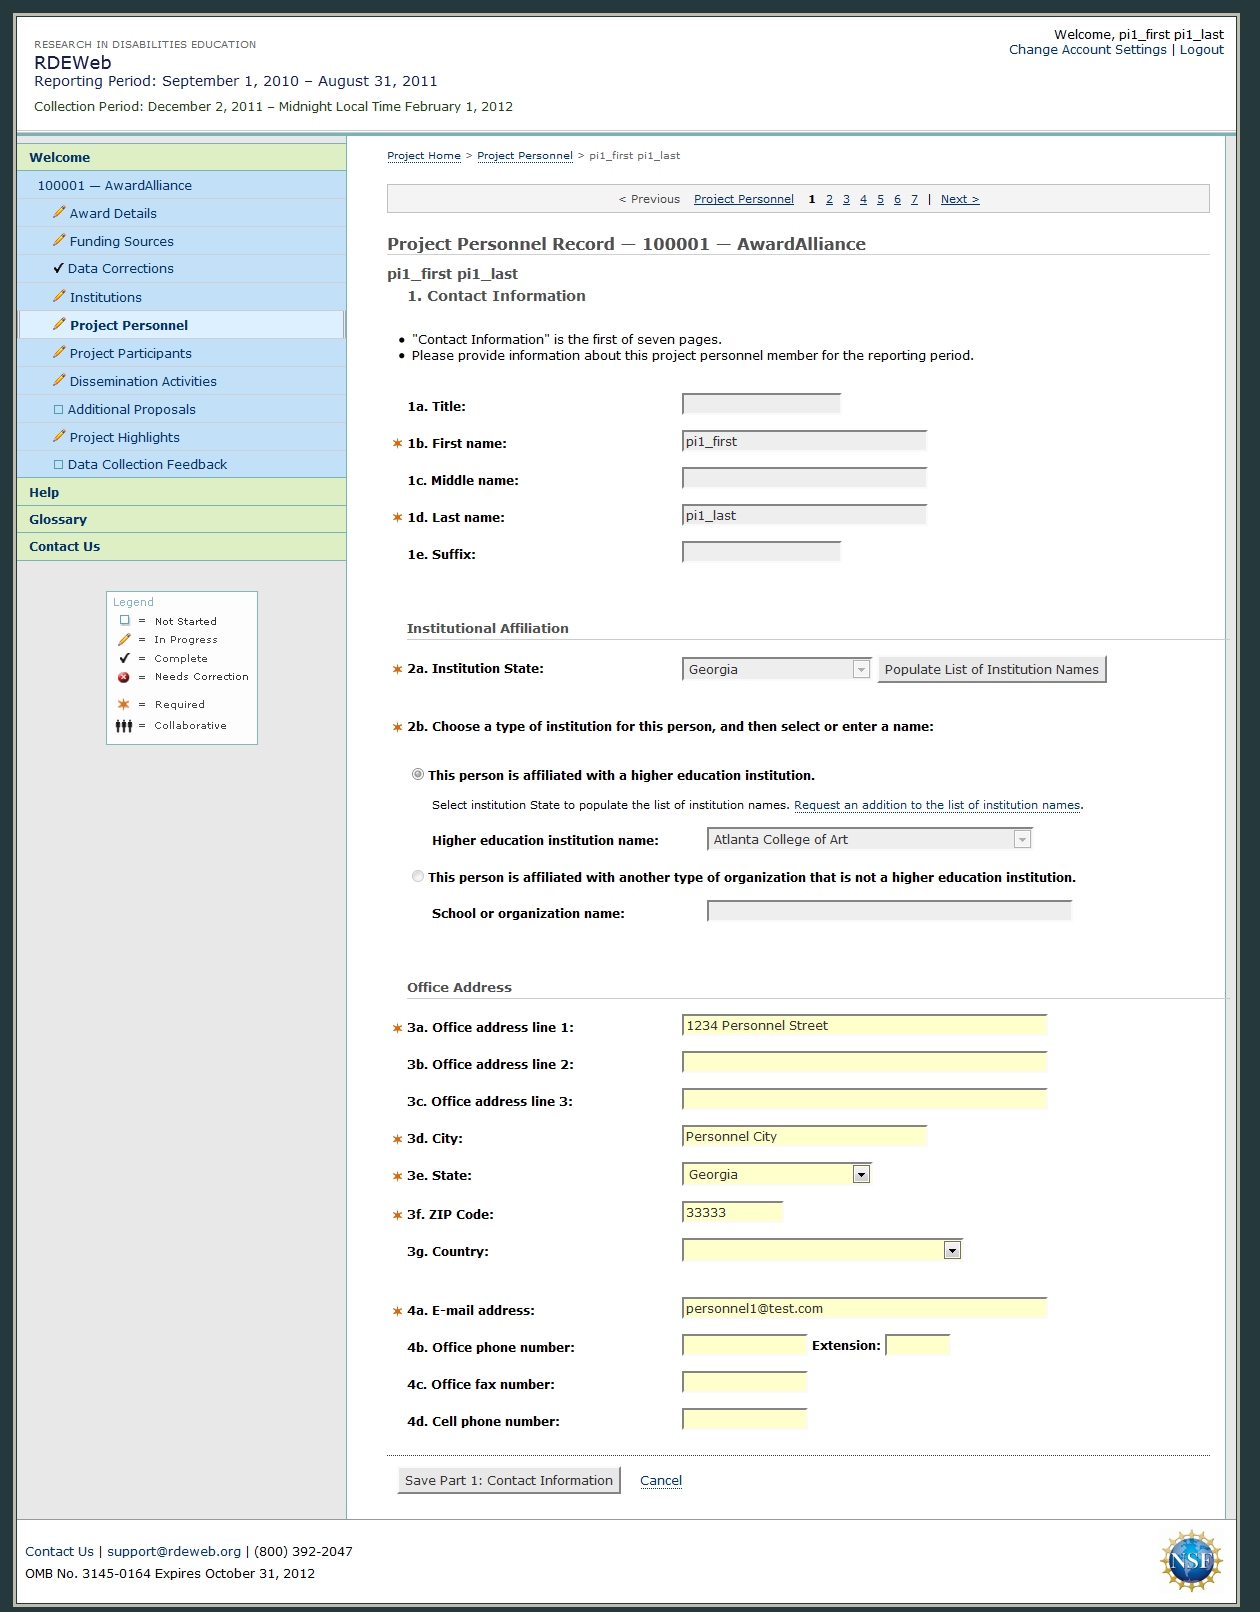Select the higher education institution radio button

pos(418,775)
